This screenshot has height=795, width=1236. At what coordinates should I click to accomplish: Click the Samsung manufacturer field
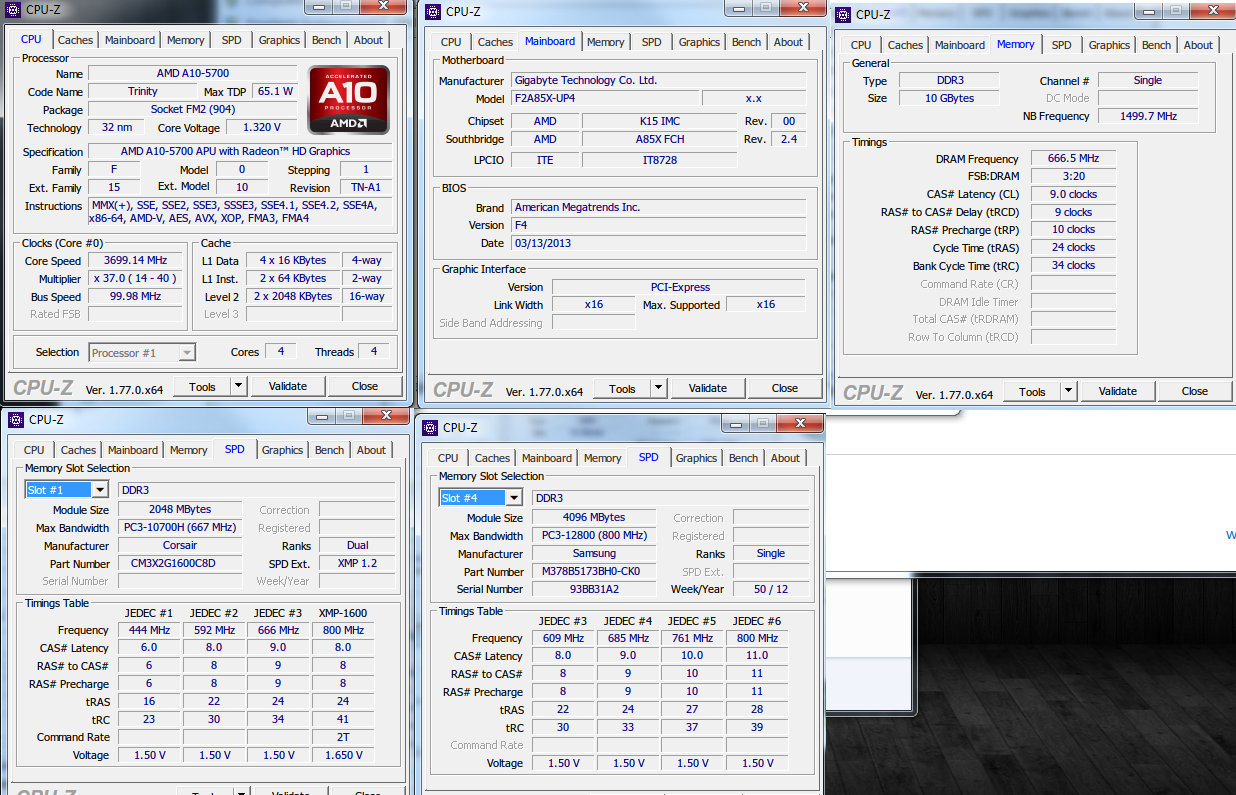(x=594, y=554)
